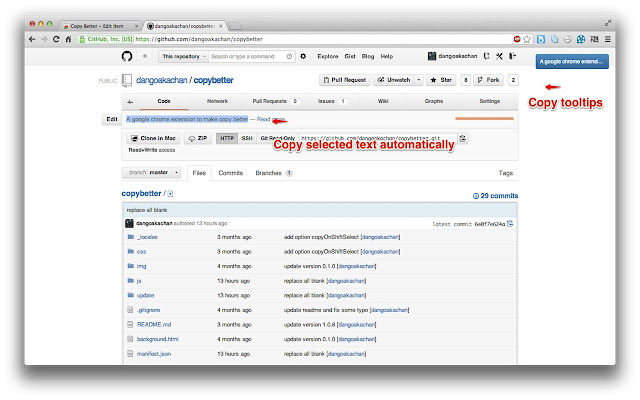Open the _locales folder
The width and height of the screenshot is (640, 400).
[x=147, y=237]
